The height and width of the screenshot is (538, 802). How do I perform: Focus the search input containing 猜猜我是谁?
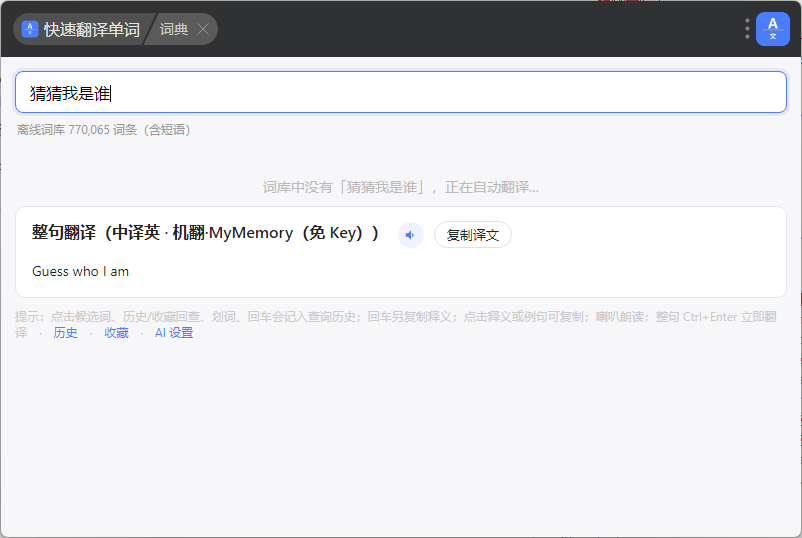[x=401, y=93]
